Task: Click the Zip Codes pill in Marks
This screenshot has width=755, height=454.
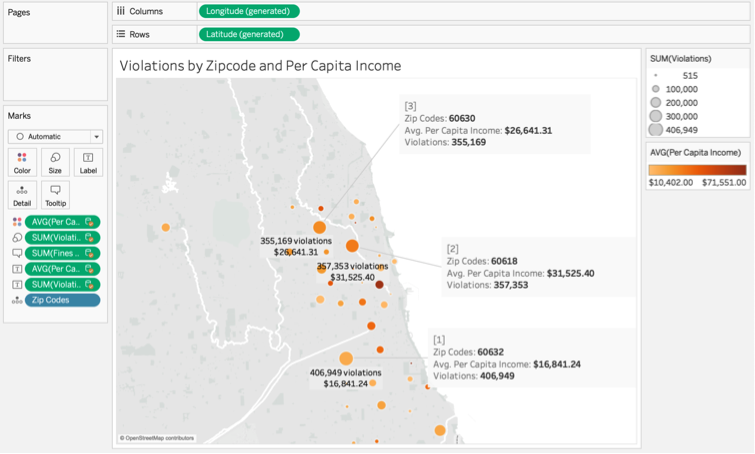Action: [x=63, y=300]
